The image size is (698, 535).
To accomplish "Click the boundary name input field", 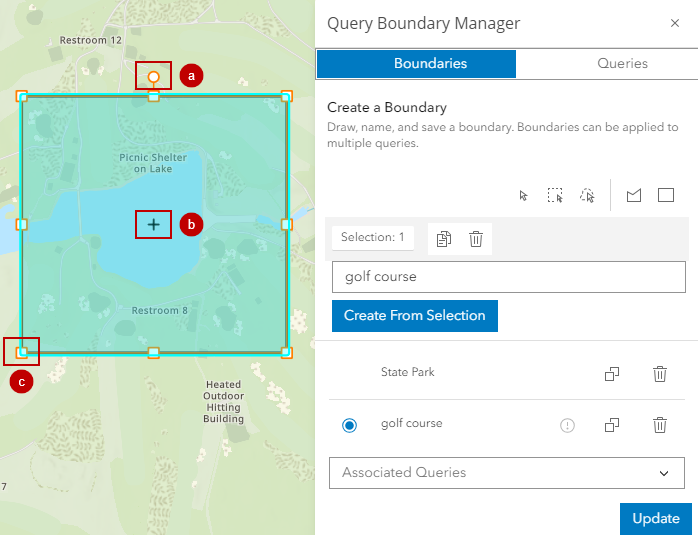I will pyautogui.click(x=508, y=277).
